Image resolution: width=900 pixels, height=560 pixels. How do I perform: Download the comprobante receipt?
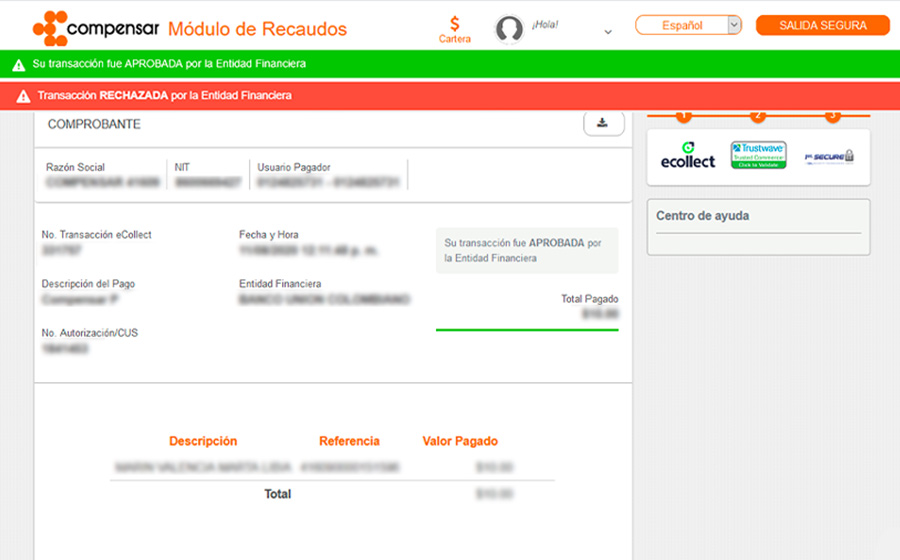(x=603, y=123)
